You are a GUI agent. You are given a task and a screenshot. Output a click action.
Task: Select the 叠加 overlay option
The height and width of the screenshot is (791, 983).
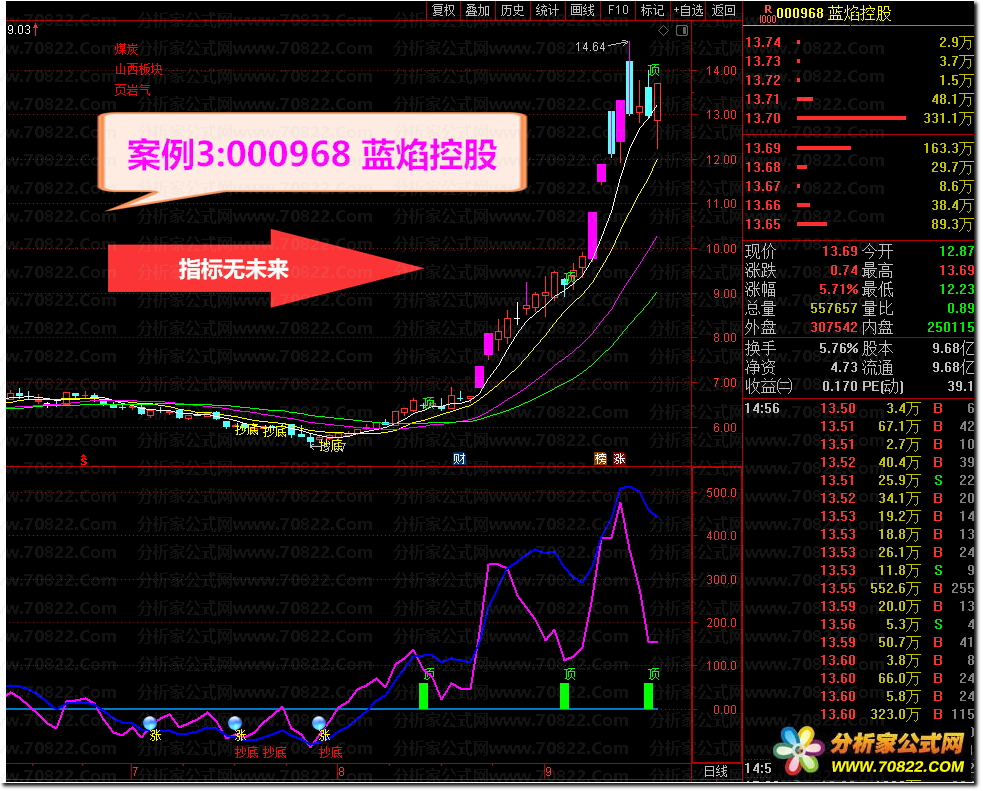477,10
